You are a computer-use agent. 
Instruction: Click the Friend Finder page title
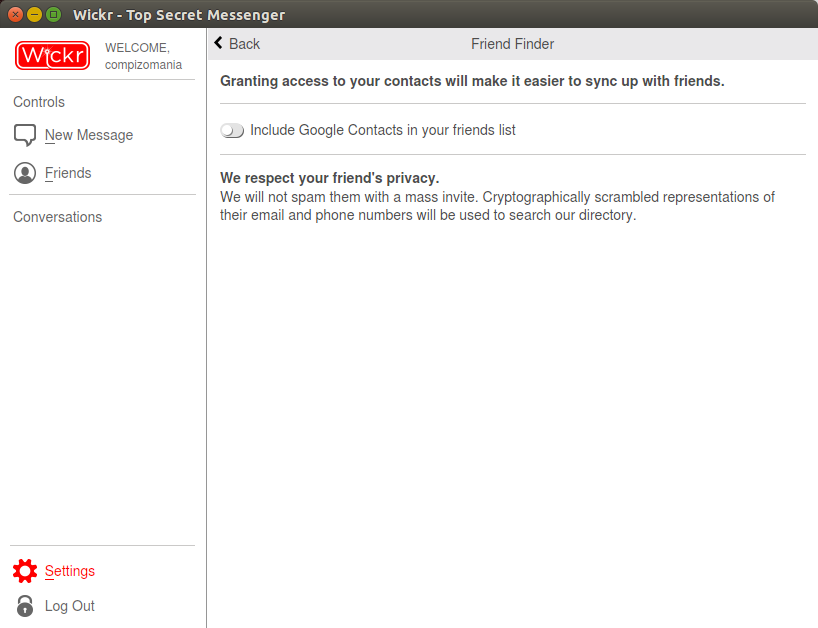tap(512, 44)
